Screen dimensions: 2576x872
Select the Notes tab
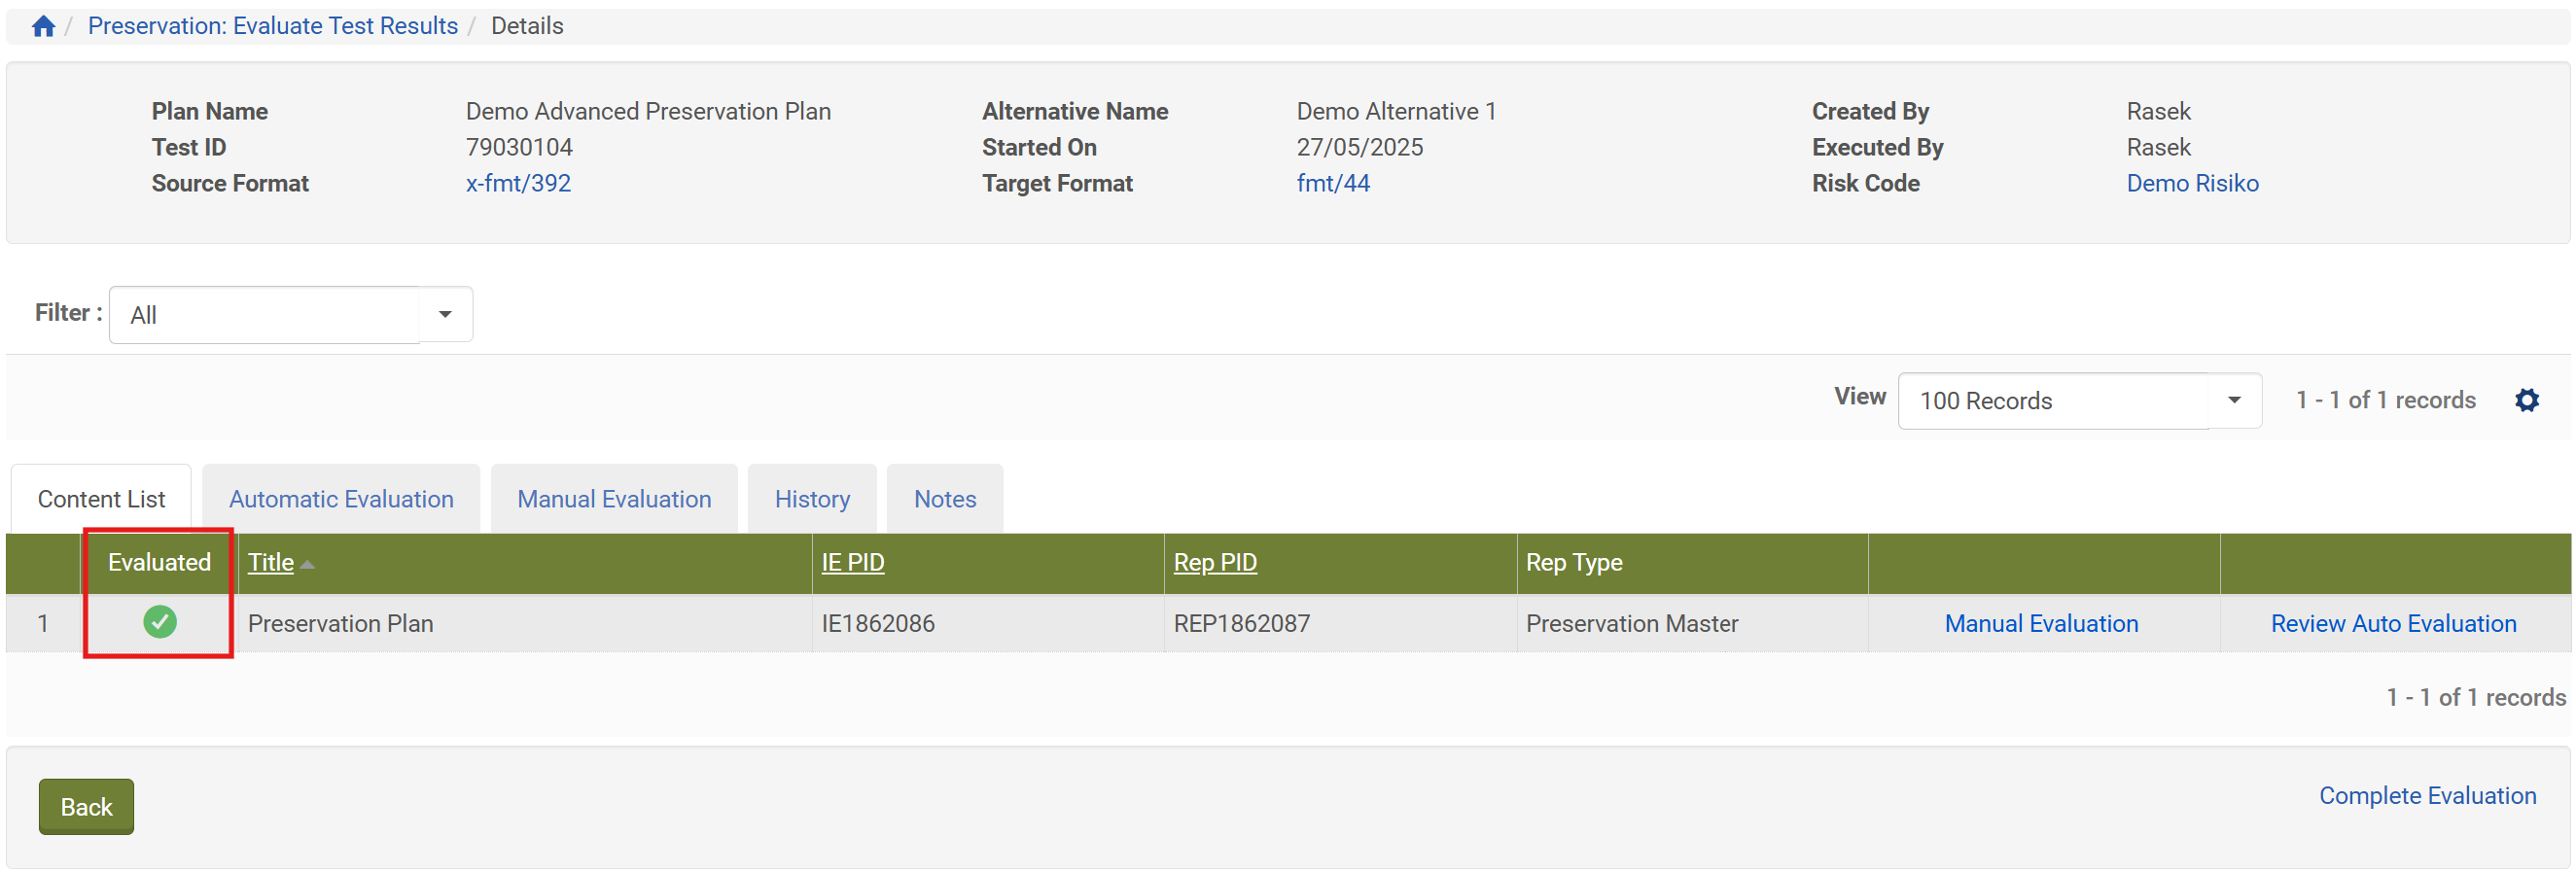click(x=945, y=499)
